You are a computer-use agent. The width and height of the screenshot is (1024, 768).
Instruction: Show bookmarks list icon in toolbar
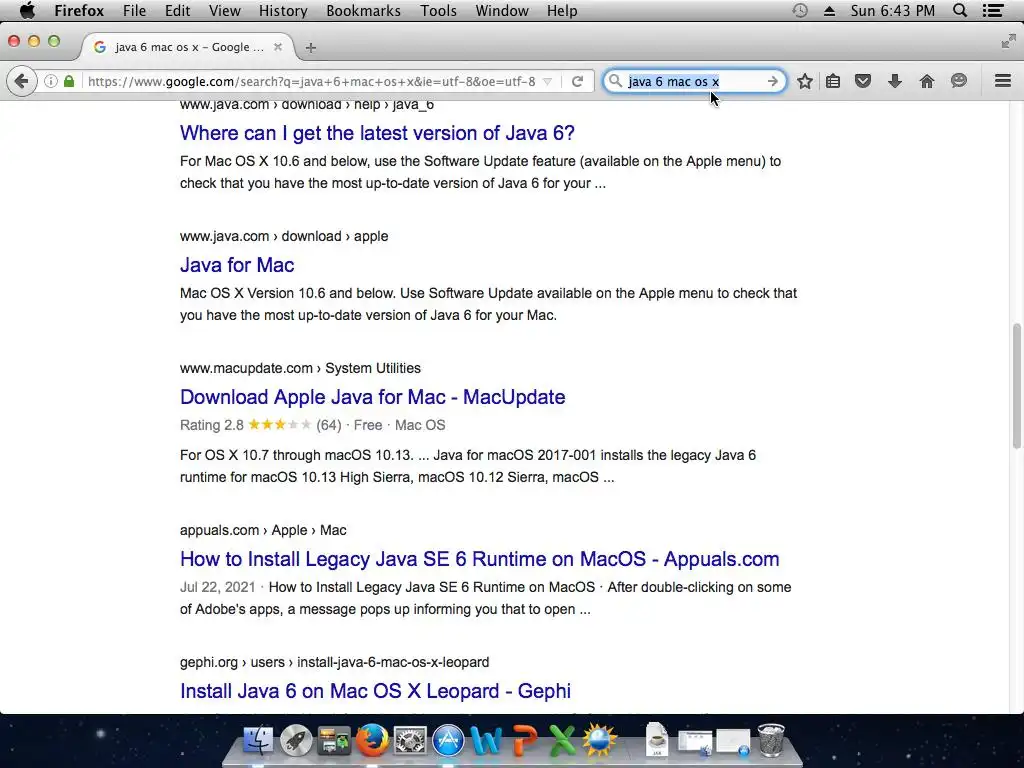point(833,81)
